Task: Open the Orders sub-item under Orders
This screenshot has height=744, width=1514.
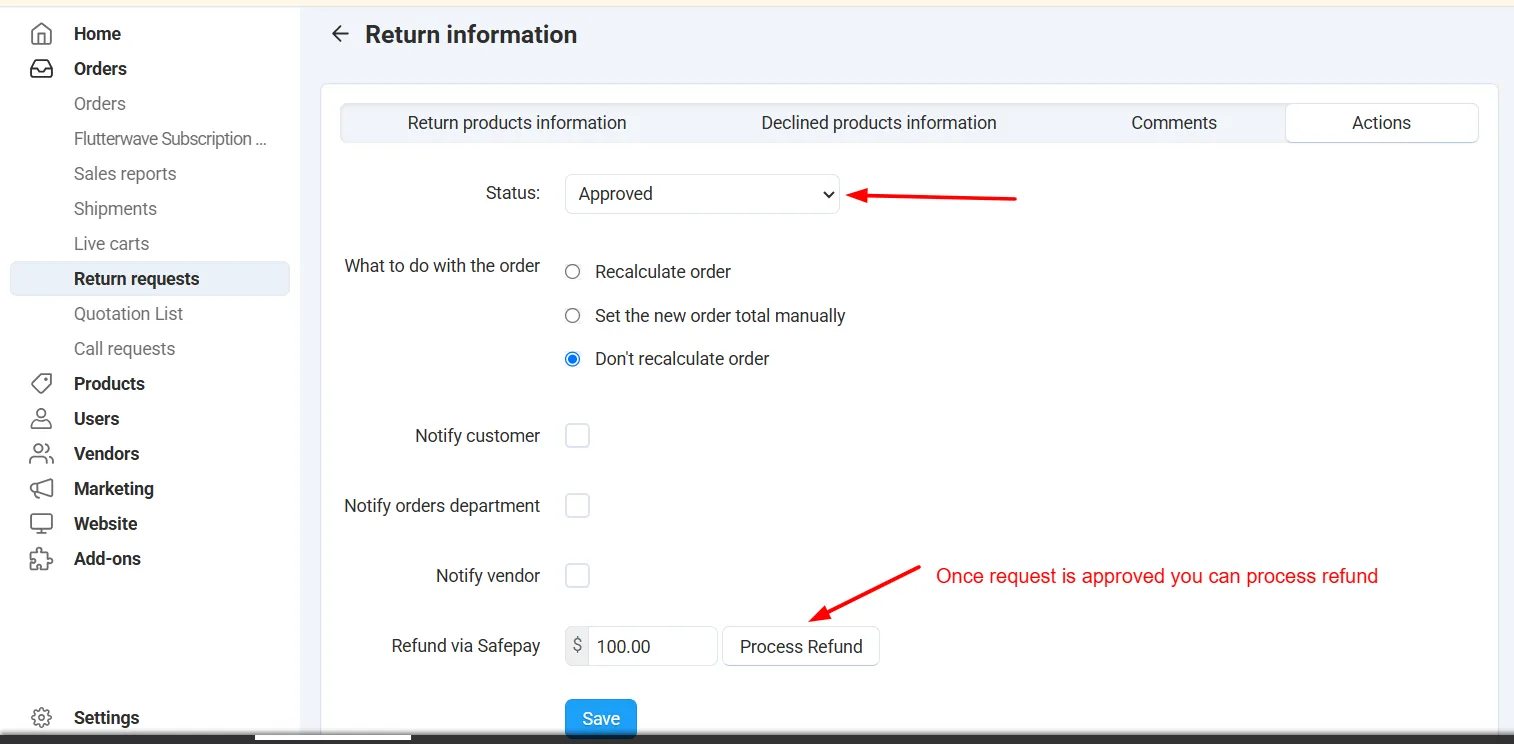Action: click(x=100, y=104)
